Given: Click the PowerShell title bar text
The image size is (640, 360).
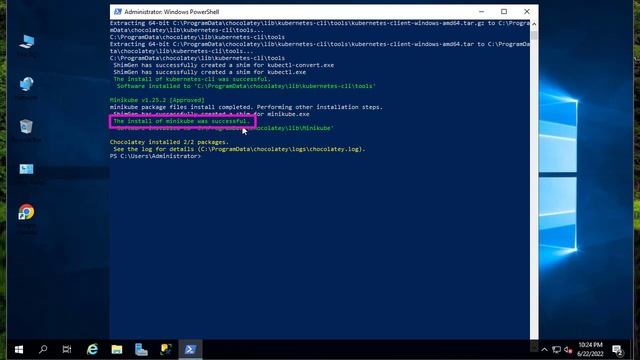Looking at the screenshot, I should (x=171, y=12).
